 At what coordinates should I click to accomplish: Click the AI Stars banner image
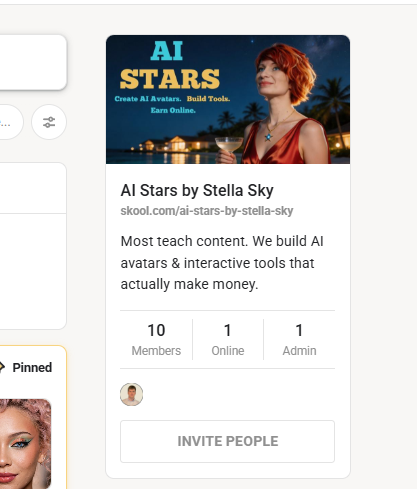[228, 99]
